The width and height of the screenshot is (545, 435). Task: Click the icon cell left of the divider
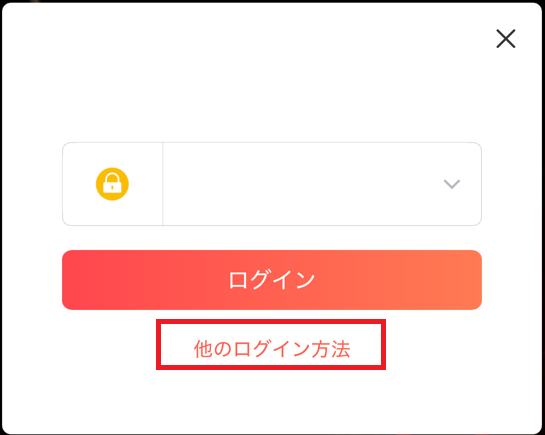[x=112, y=184]
